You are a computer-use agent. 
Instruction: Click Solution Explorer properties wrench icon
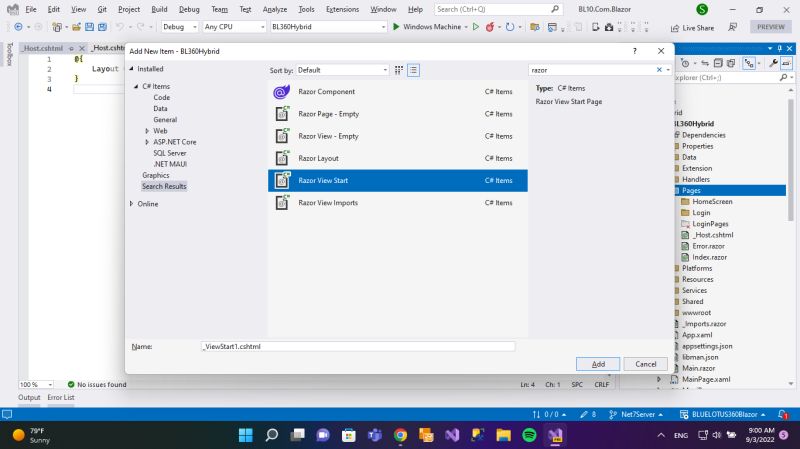(x=773, y=63)
